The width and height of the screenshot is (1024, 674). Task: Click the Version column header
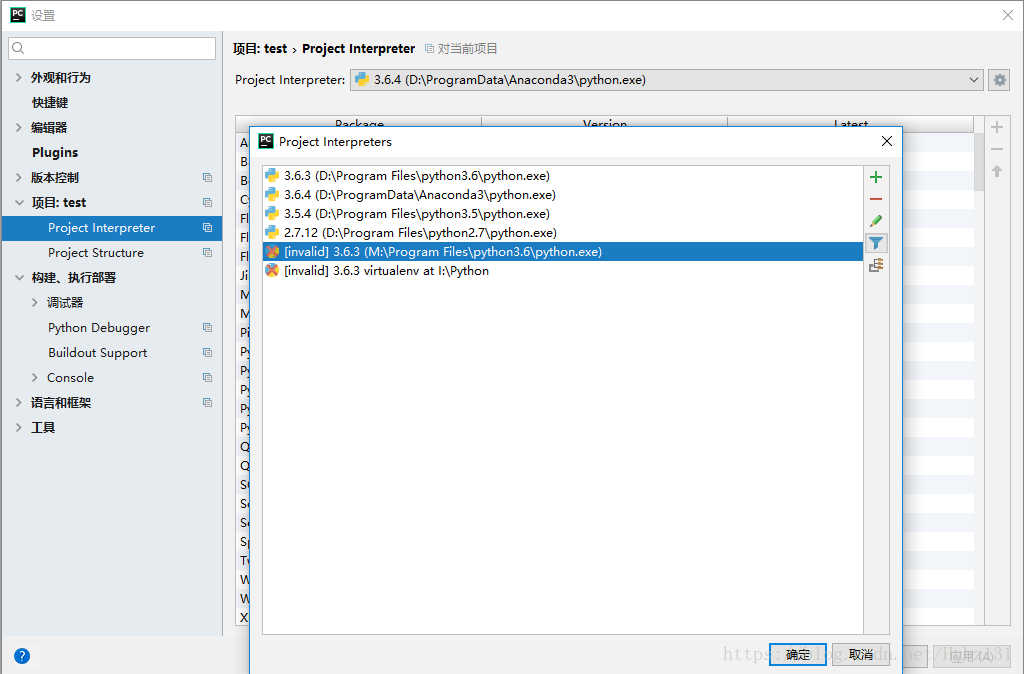pyautogui.click(x=604, y=123)
